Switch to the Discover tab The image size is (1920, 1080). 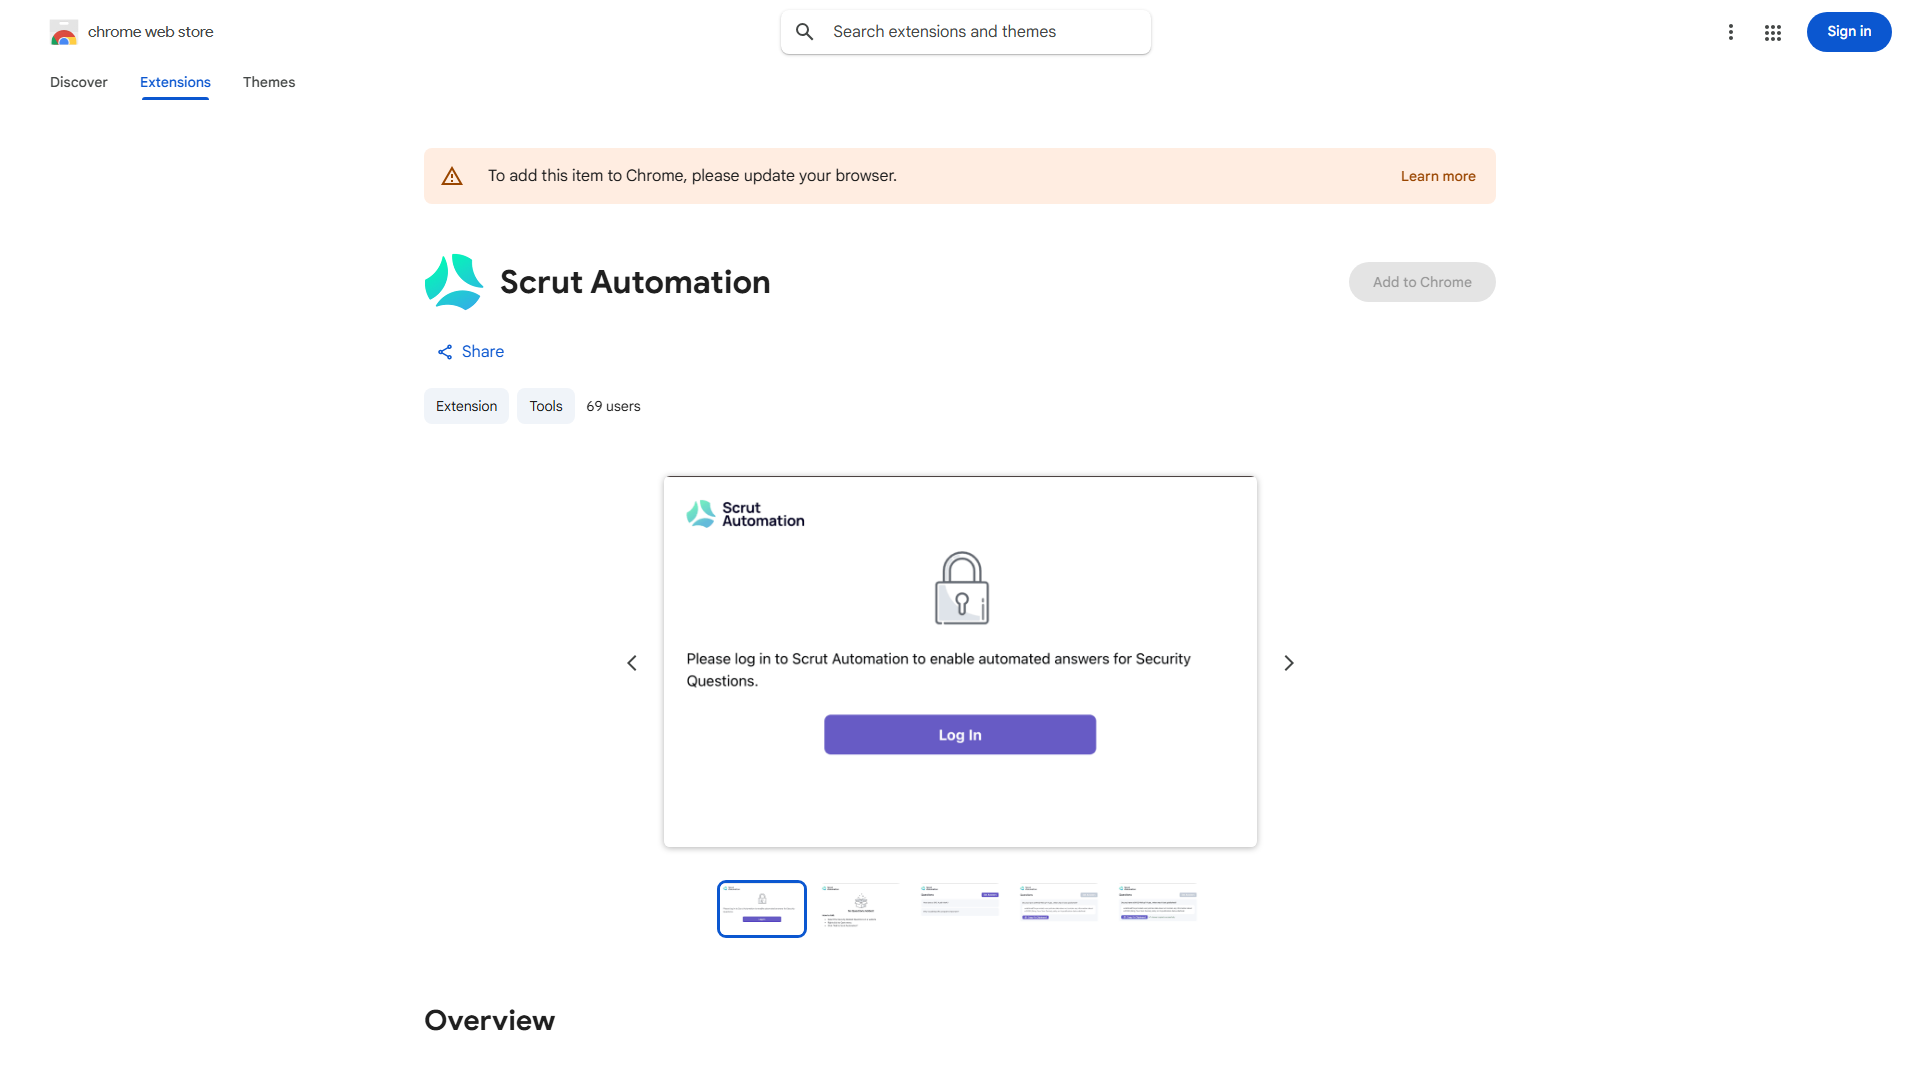[x=79, y=82]
